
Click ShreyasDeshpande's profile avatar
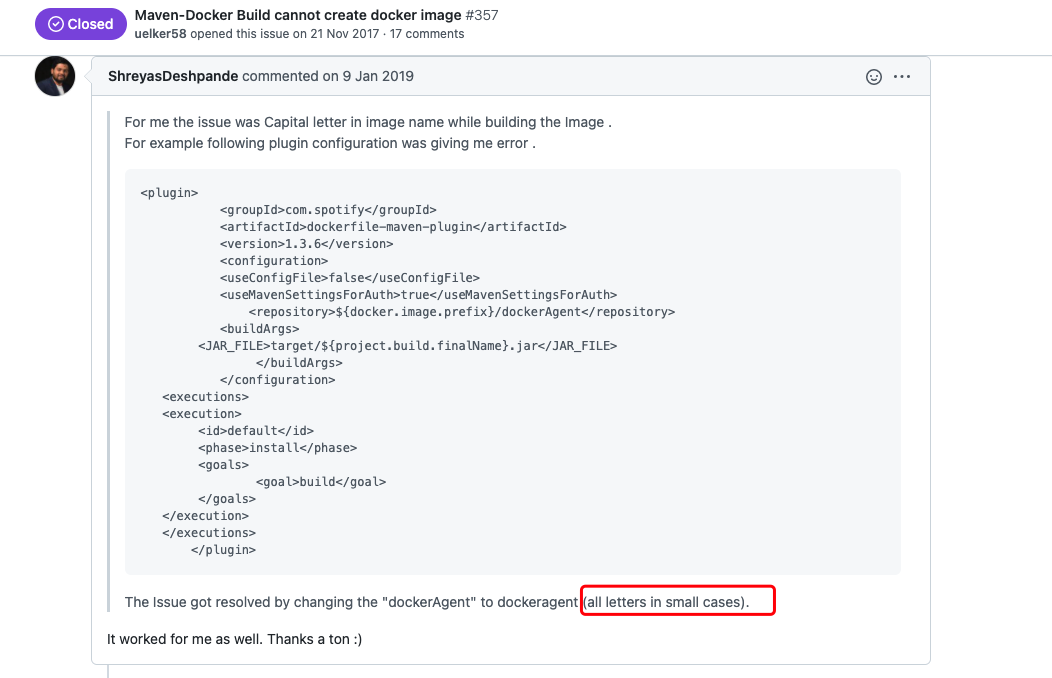click(55, 77)
